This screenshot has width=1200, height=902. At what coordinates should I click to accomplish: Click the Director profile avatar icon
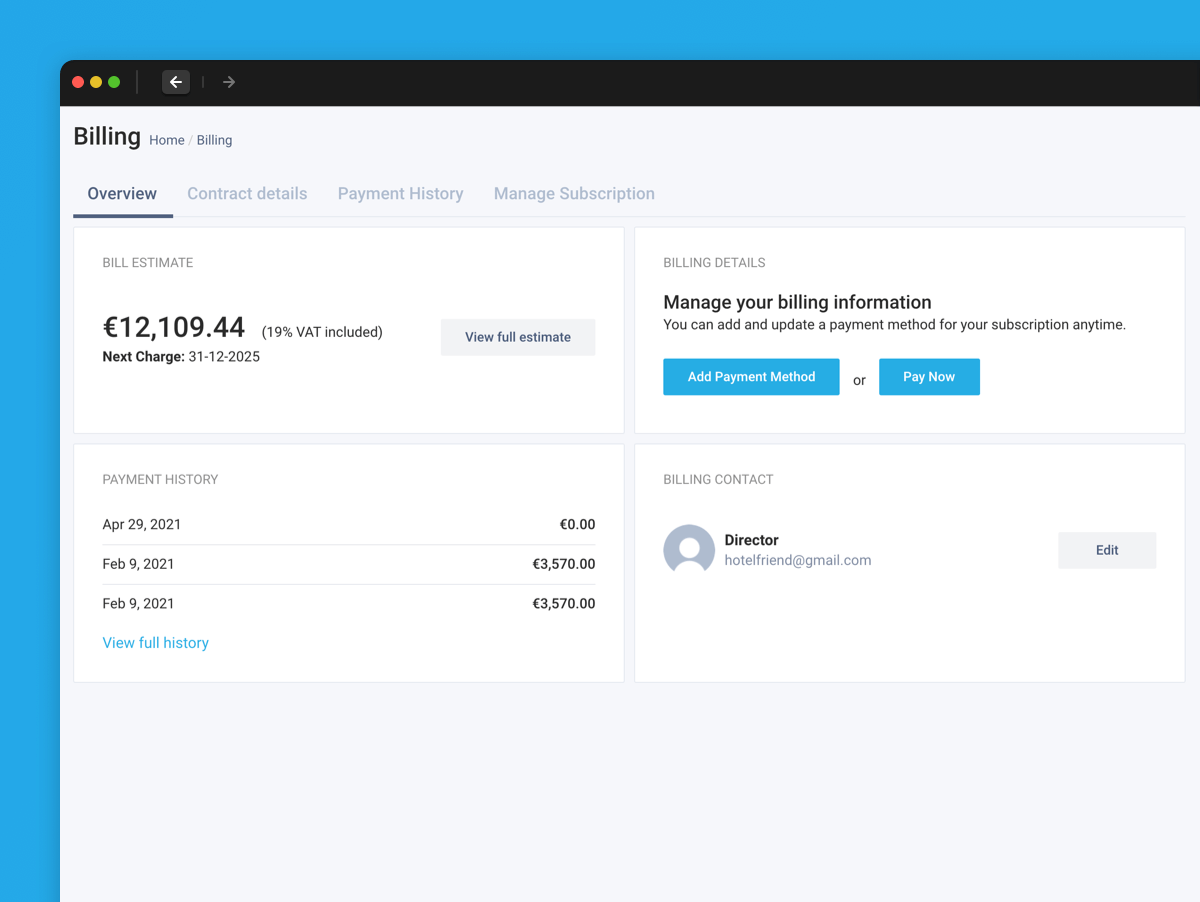[689, 550]
